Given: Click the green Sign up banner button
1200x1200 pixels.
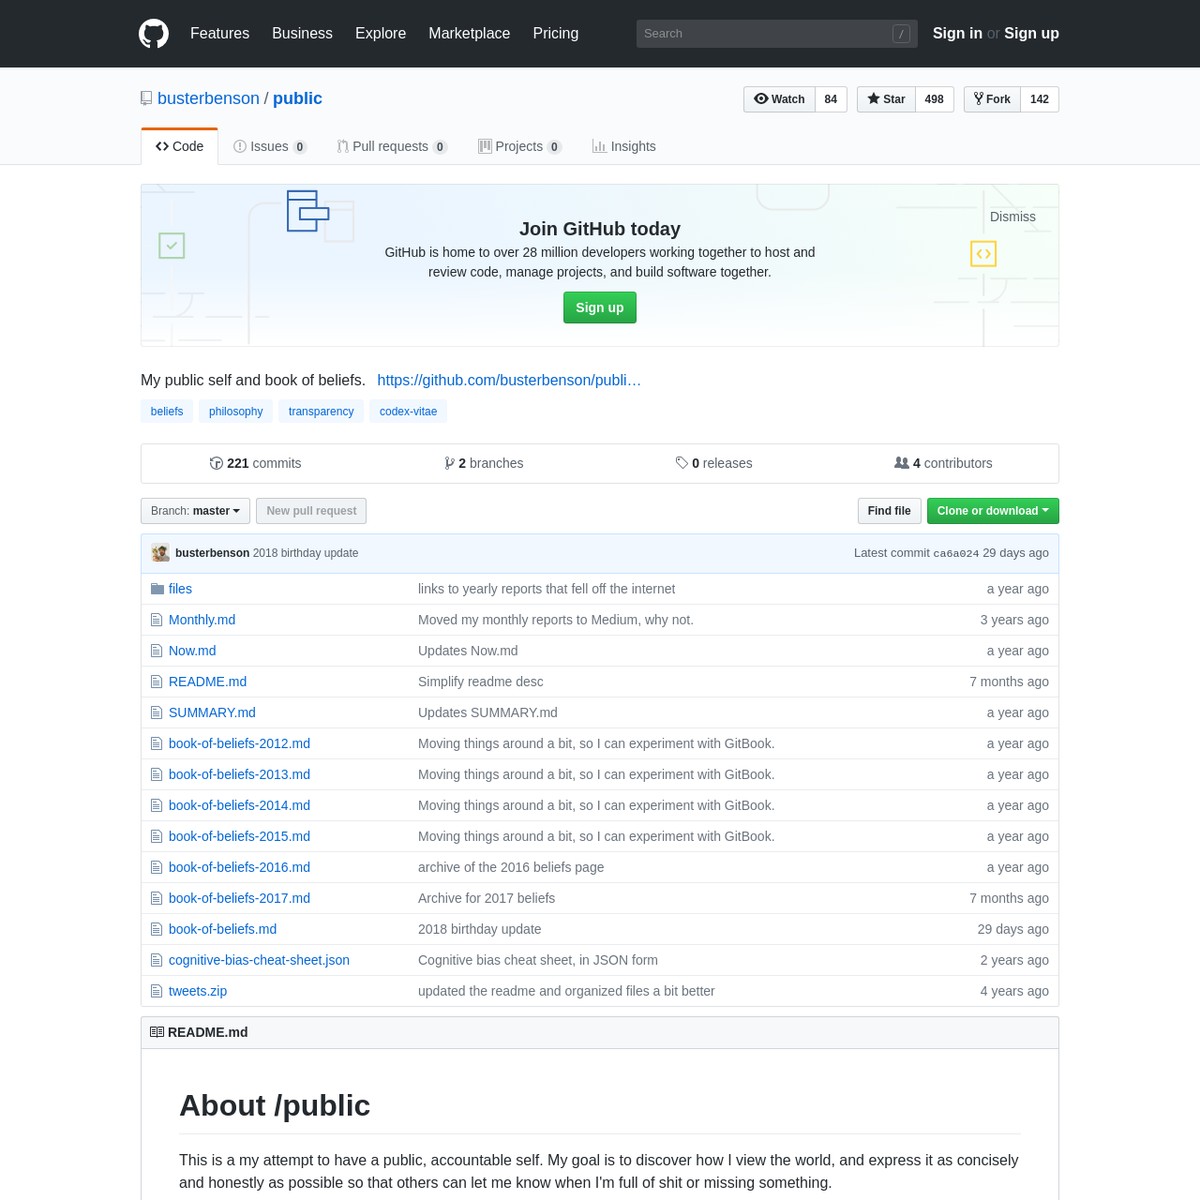Looking at the screenshot, I should pyautogui.click(x=600, y=308).
